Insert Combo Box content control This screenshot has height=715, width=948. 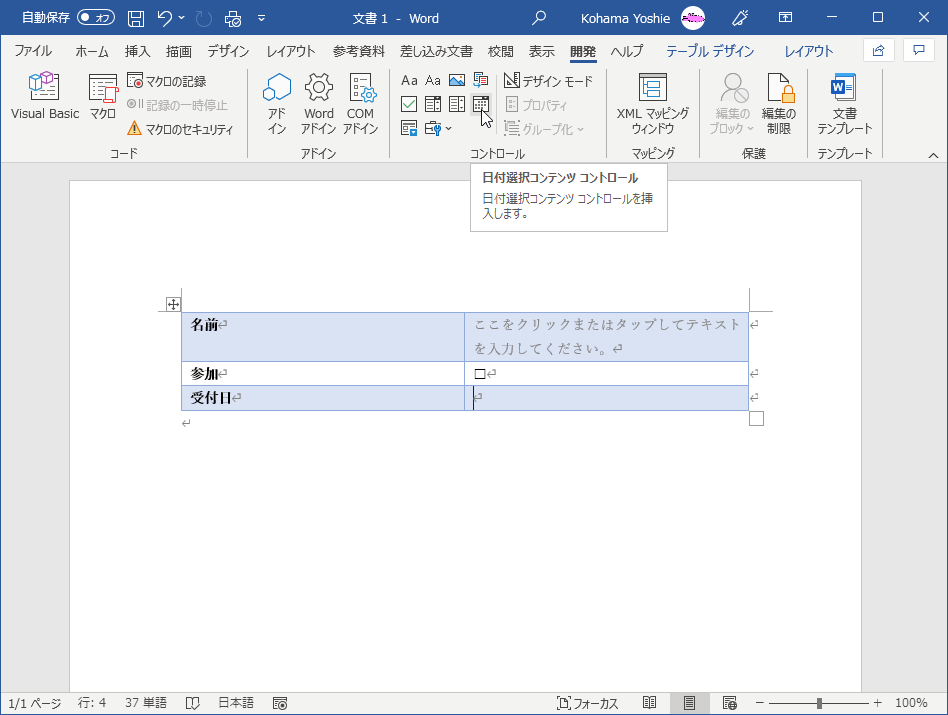pos(433,105)
